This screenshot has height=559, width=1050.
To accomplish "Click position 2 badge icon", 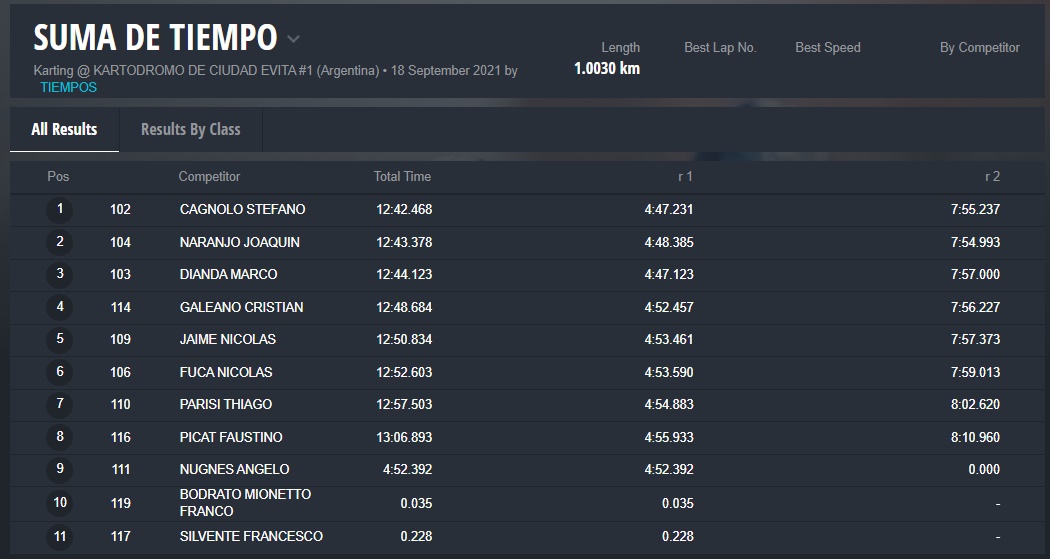I will pos(60,242).
